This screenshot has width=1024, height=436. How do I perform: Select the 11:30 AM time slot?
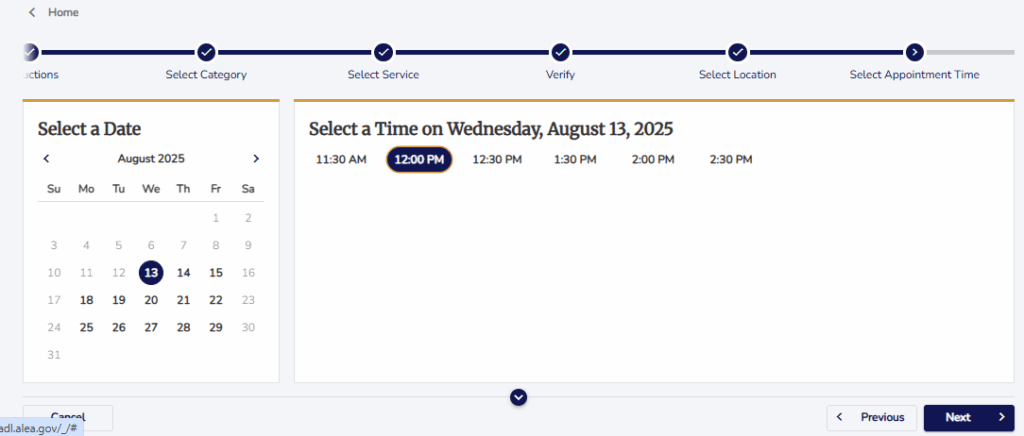click(342, 159)
